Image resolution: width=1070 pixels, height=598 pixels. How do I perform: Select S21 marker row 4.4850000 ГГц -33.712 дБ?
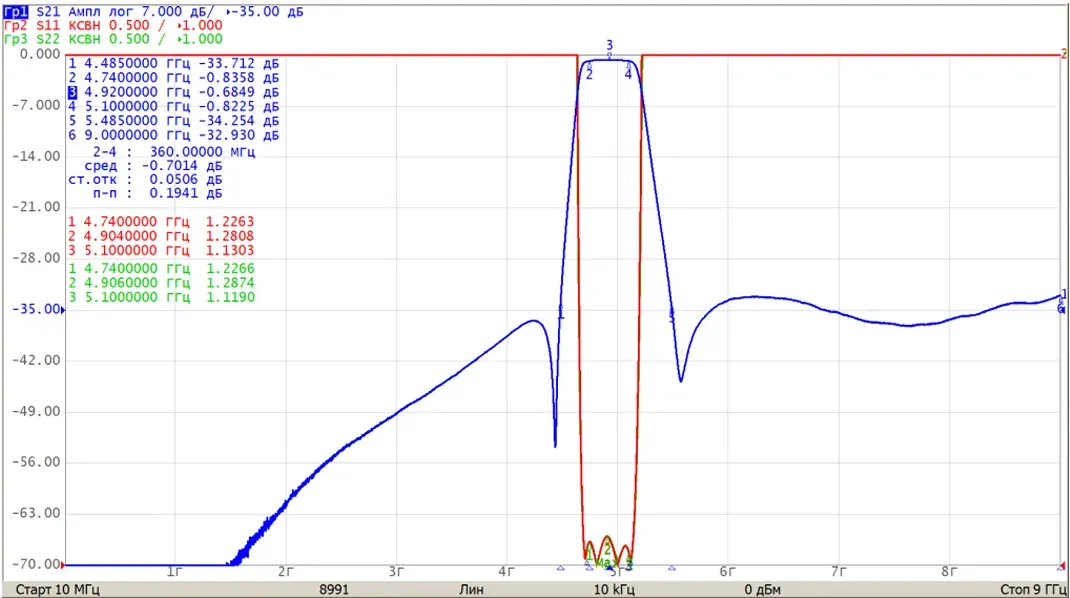[173, 63]
